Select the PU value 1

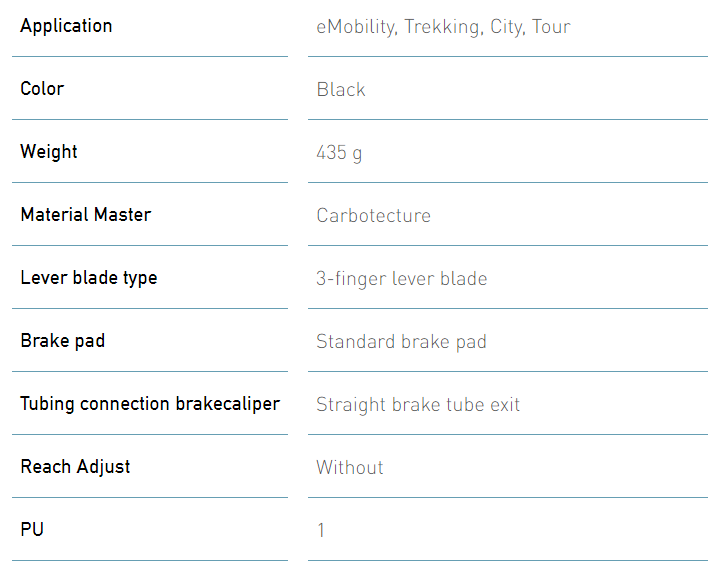[321, 530]
